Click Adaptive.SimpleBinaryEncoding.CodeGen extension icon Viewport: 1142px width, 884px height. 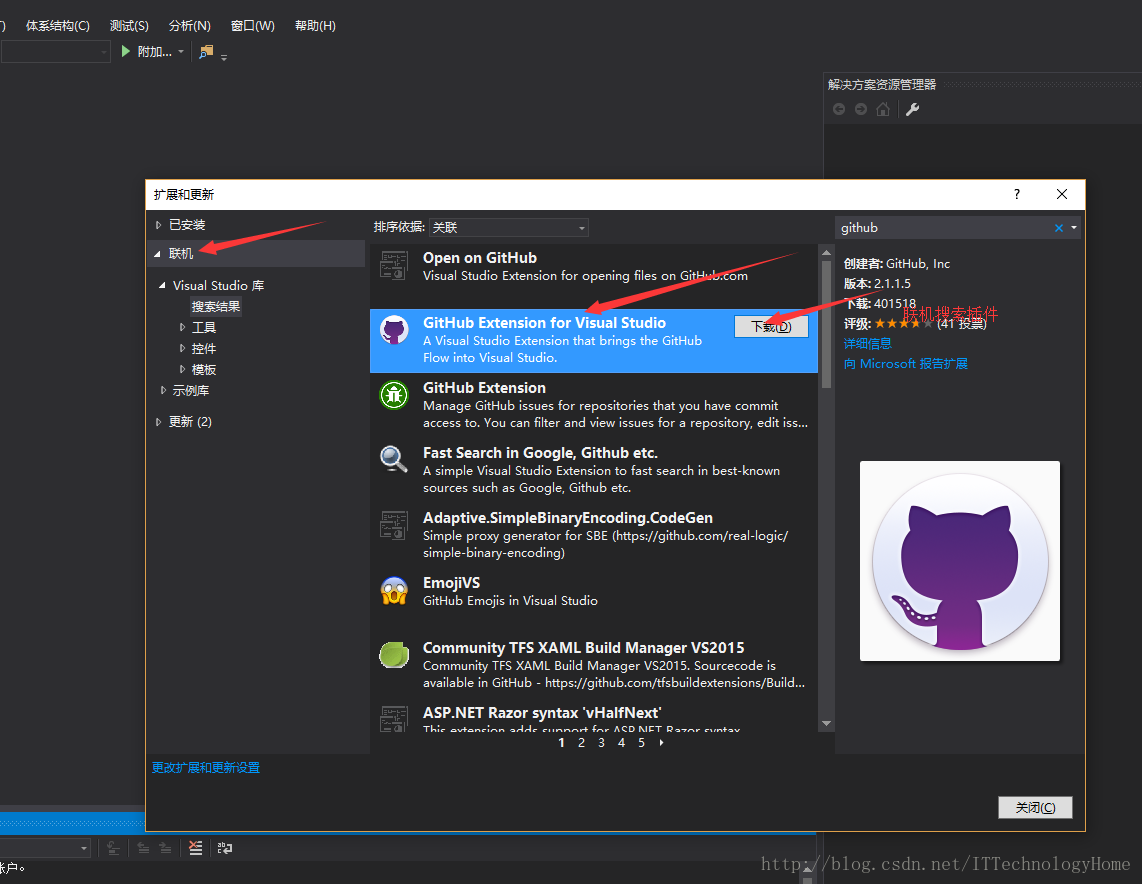tap(394, 525)
